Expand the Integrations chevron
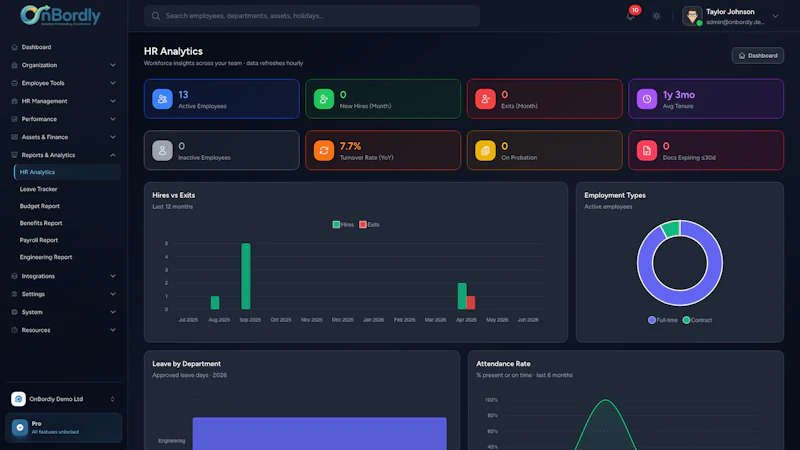 [x=113, y=276]
